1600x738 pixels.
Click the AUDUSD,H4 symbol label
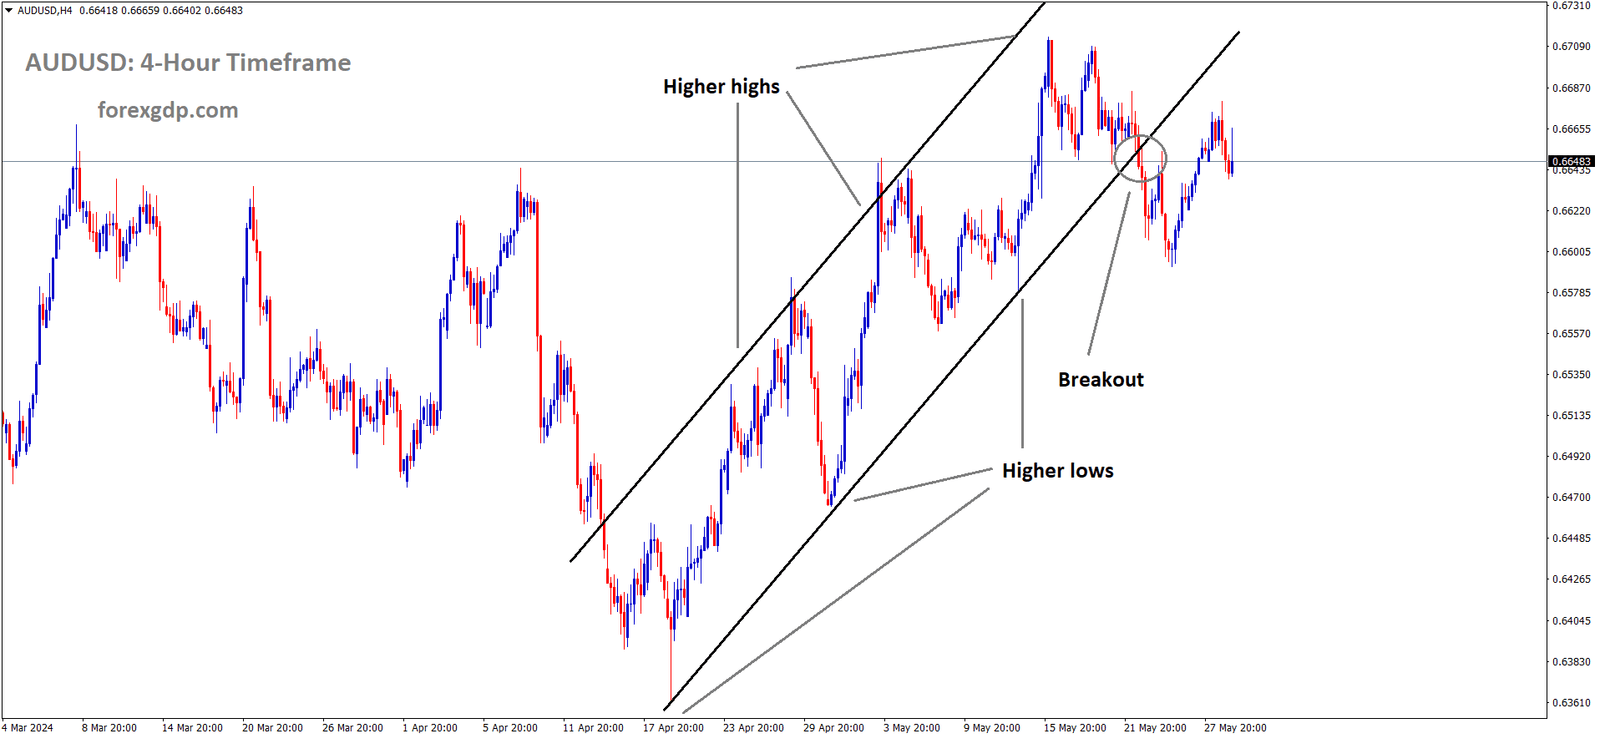click(x=45, y=11)
